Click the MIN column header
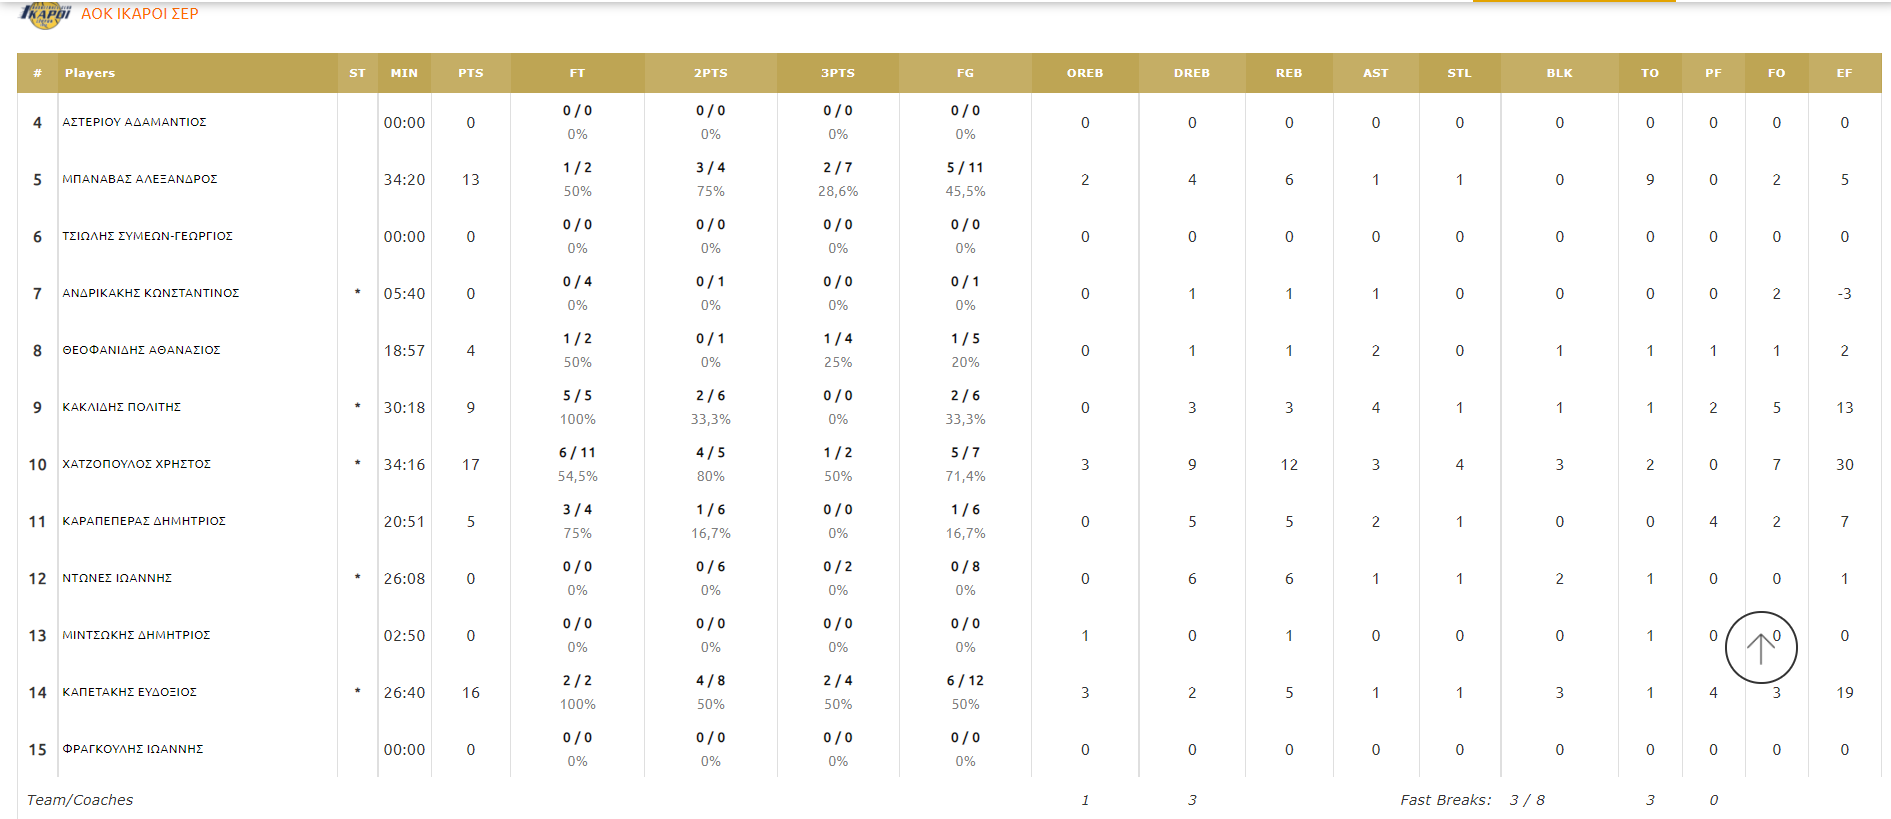This screenshot has height=819, width=1891. click(404, 73)
